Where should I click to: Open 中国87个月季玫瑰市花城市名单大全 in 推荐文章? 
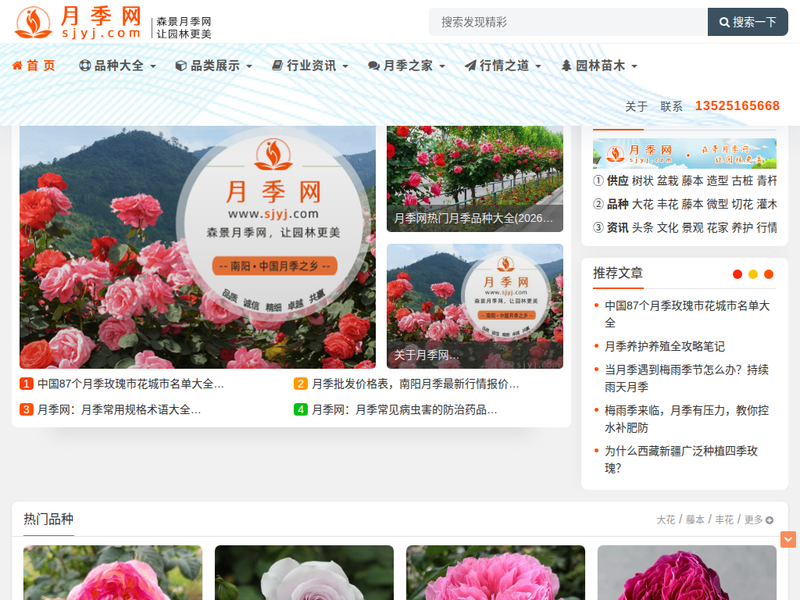click(x=687, y=314)
